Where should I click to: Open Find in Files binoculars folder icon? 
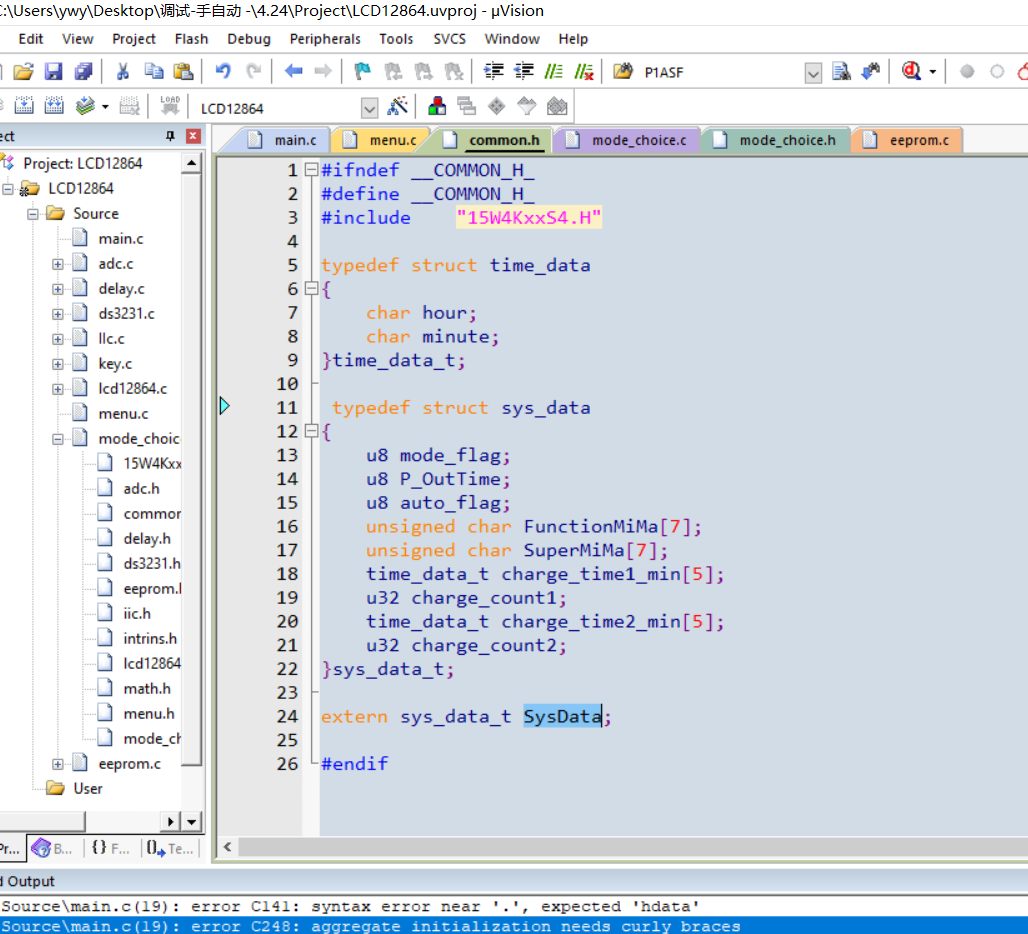point(623,71)
